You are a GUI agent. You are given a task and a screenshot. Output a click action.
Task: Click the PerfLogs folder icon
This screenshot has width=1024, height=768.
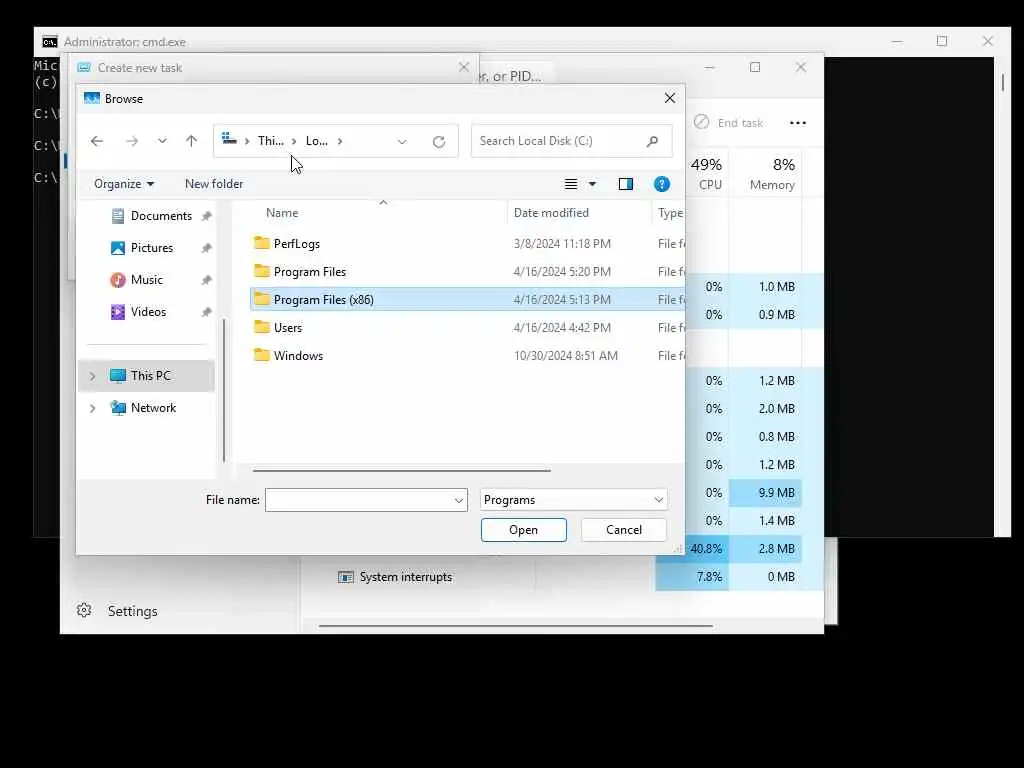[262, 243]
